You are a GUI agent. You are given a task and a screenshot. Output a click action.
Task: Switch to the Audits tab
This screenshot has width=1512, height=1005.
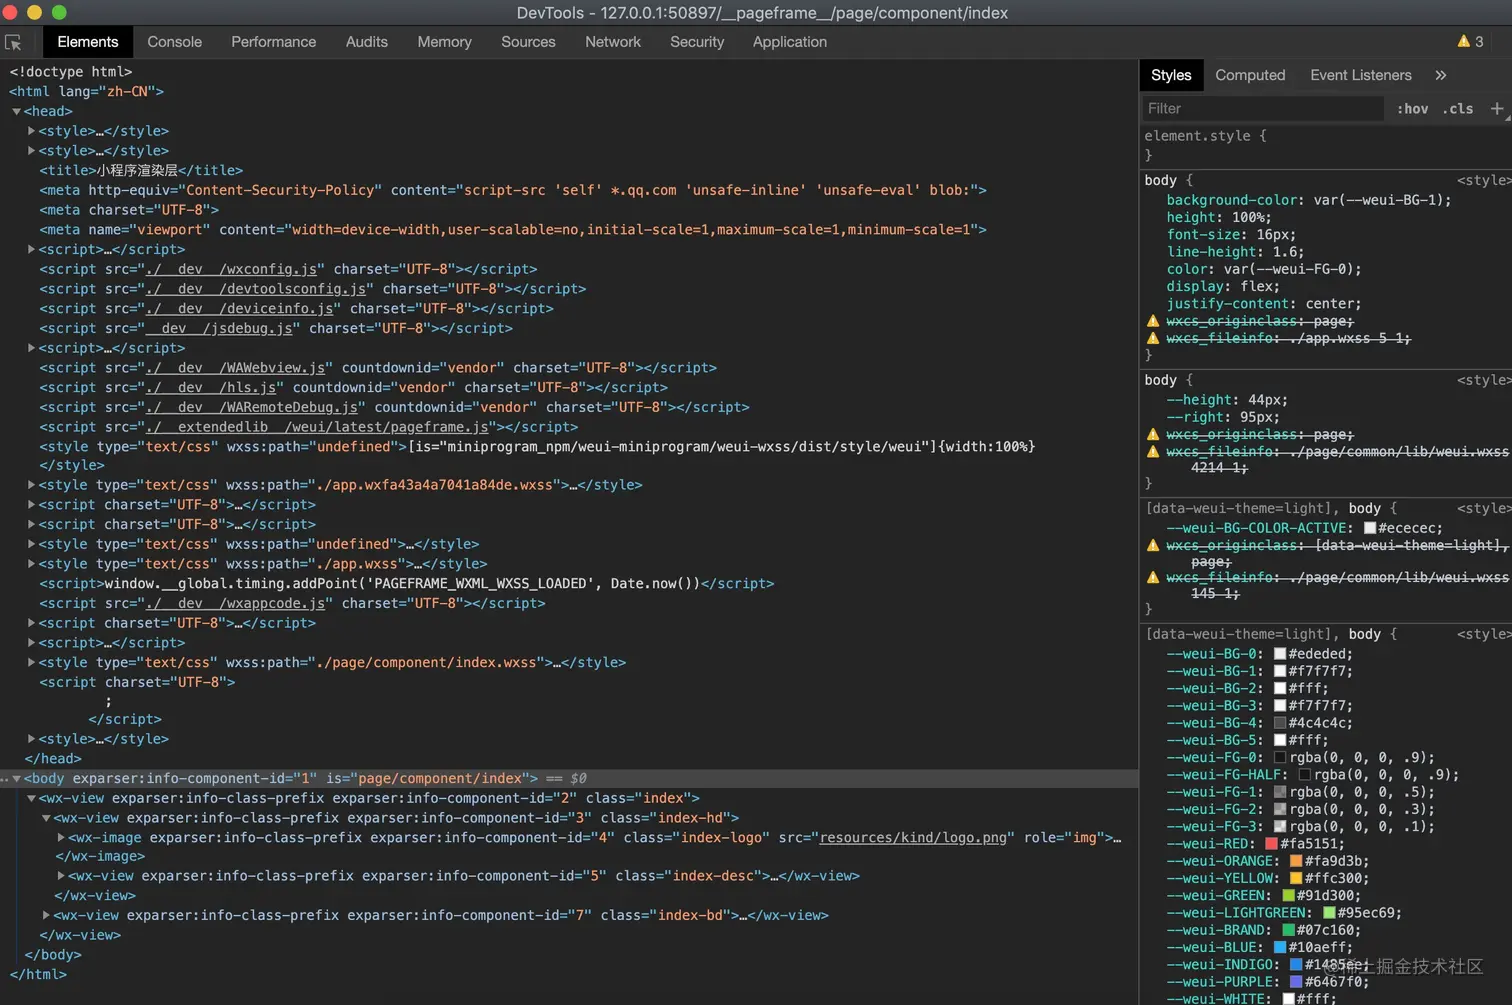point(367,42)
